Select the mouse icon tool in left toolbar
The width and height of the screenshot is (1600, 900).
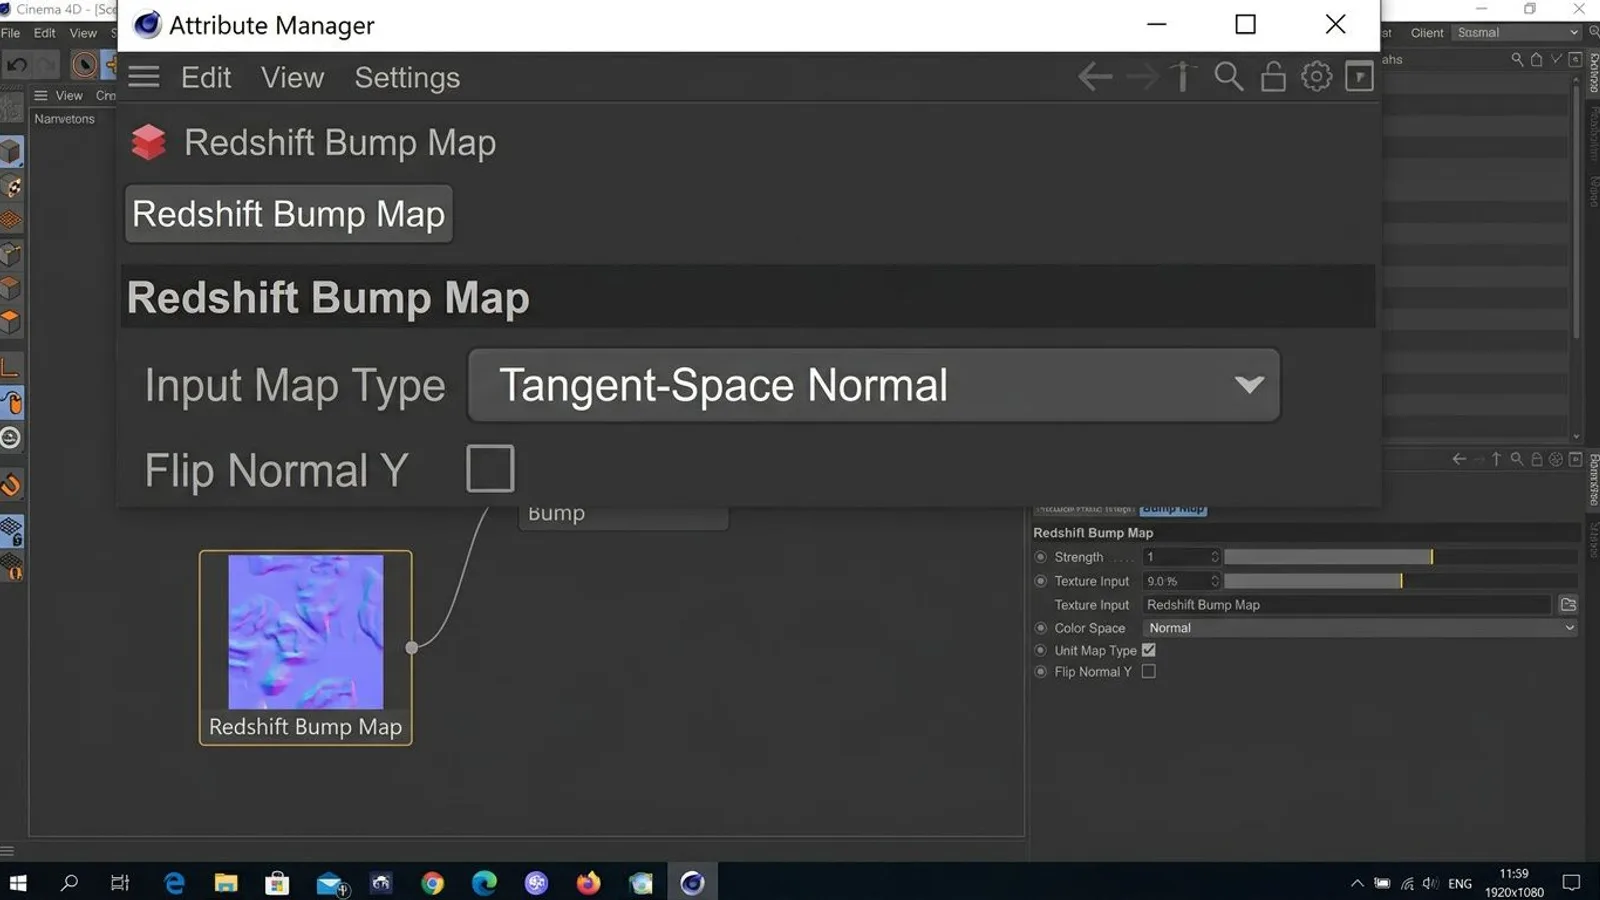pyautogui.click(x=11, y=403)
